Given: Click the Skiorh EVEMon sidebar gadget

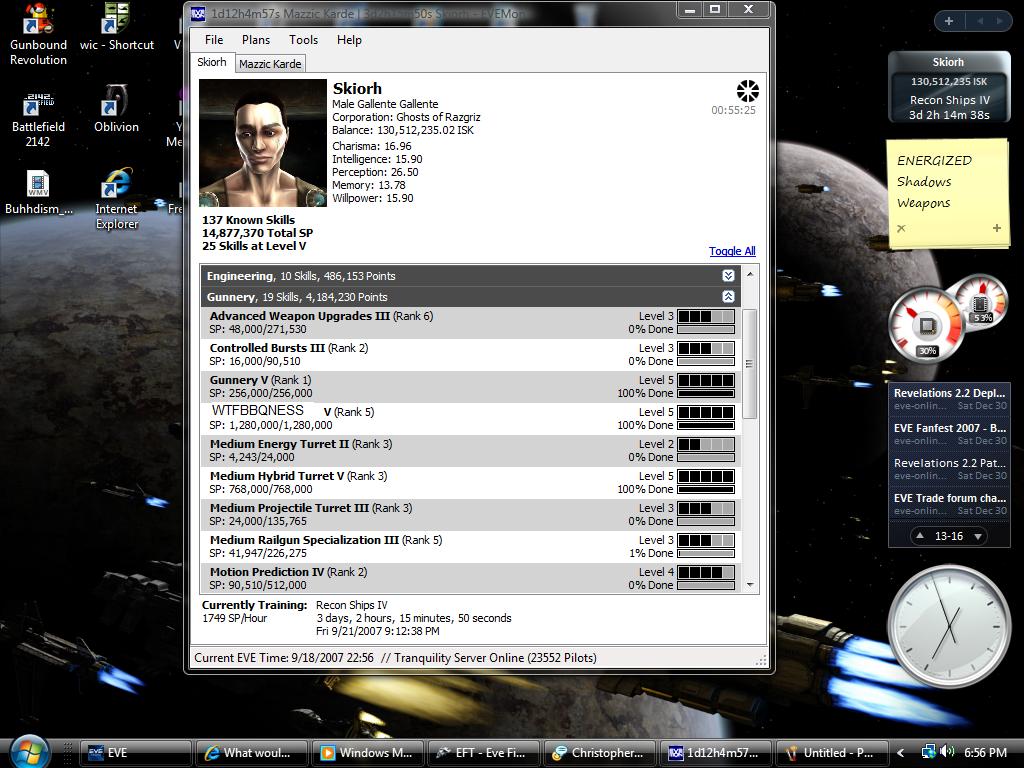Looking at the screenshot, I should (949, 88).
